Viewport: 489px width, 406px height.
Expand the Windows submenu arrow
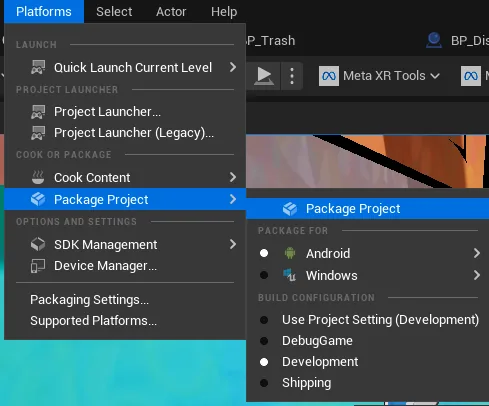point(477,275)
